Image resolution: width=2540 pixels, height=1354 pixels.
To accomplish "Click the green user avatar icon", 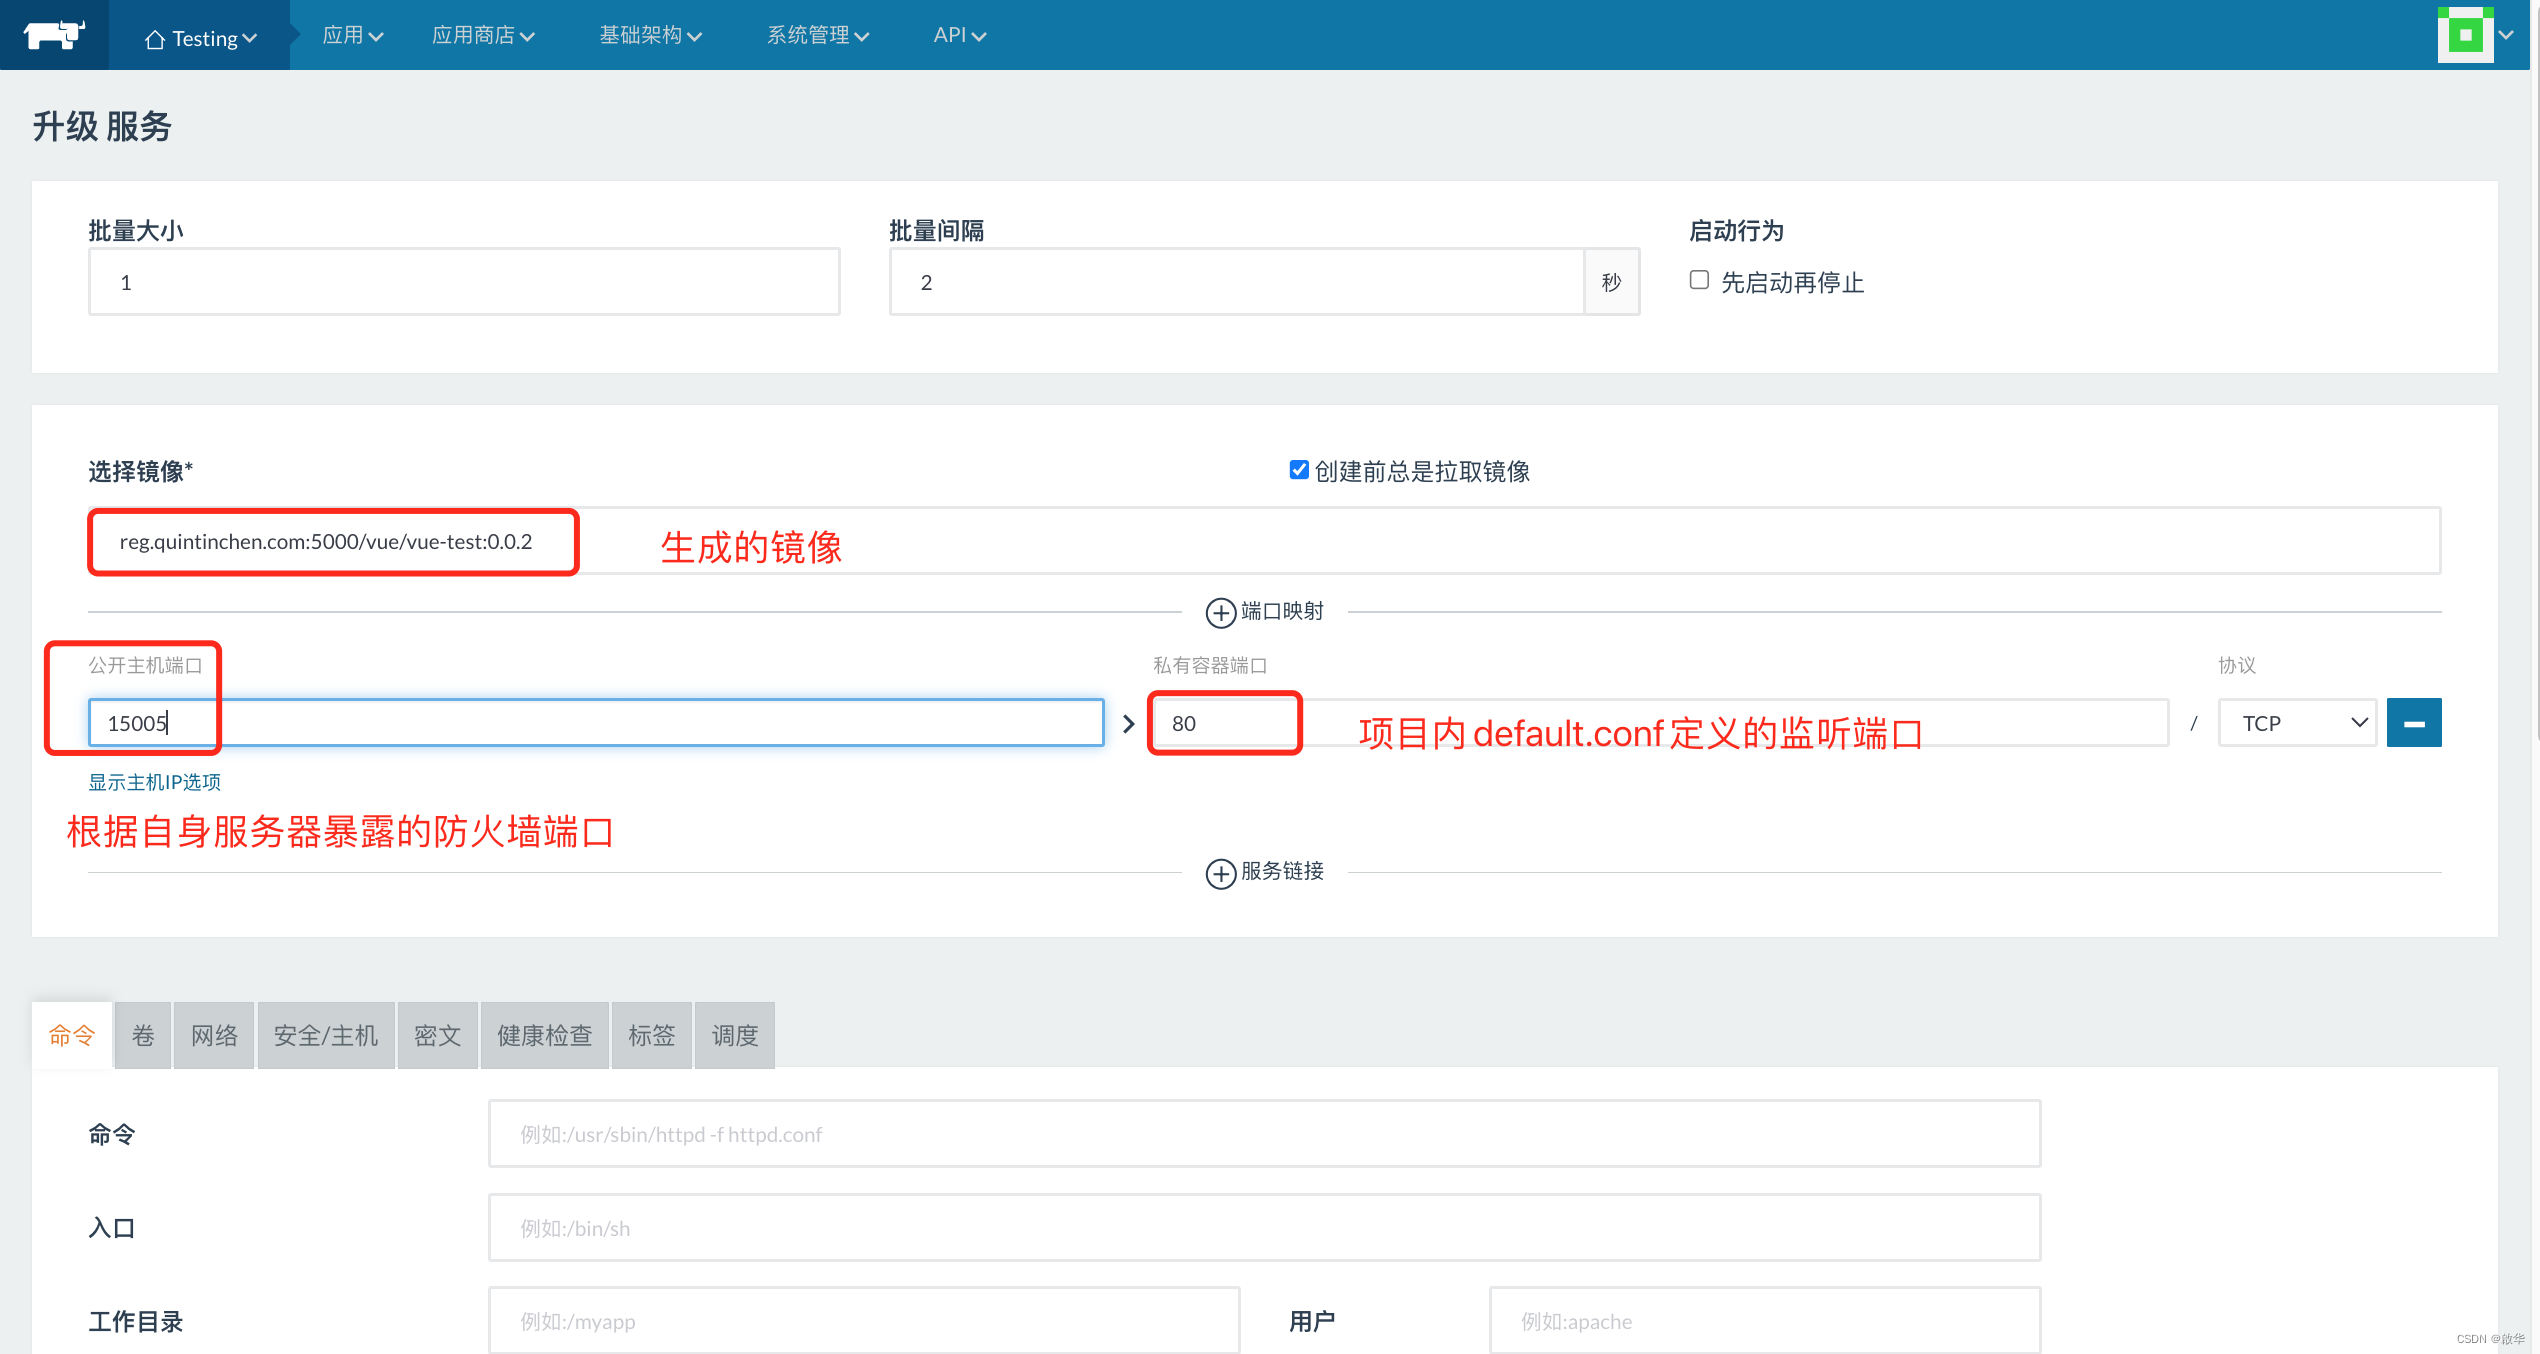I will (x=2465, y=35).
